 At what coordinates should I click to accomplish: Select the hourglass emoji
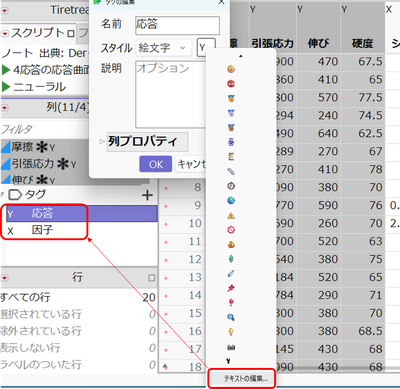pyautogui.click(x=231, y=157)
